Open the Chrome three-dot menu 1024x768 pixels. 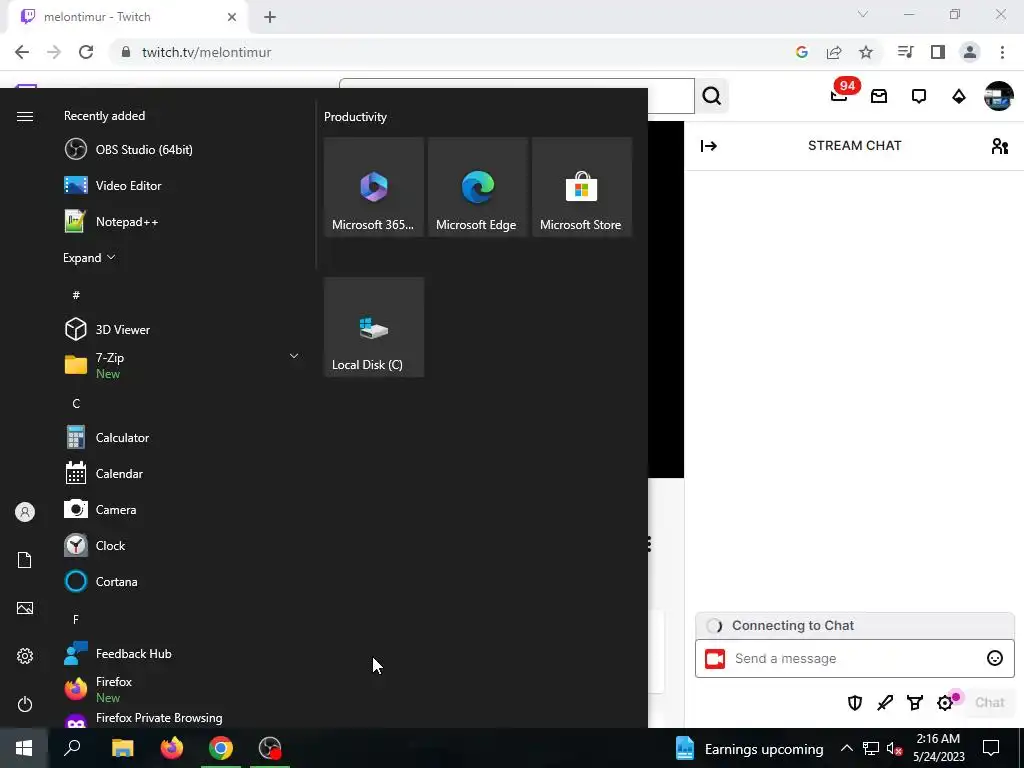(x=1002, y=52)
